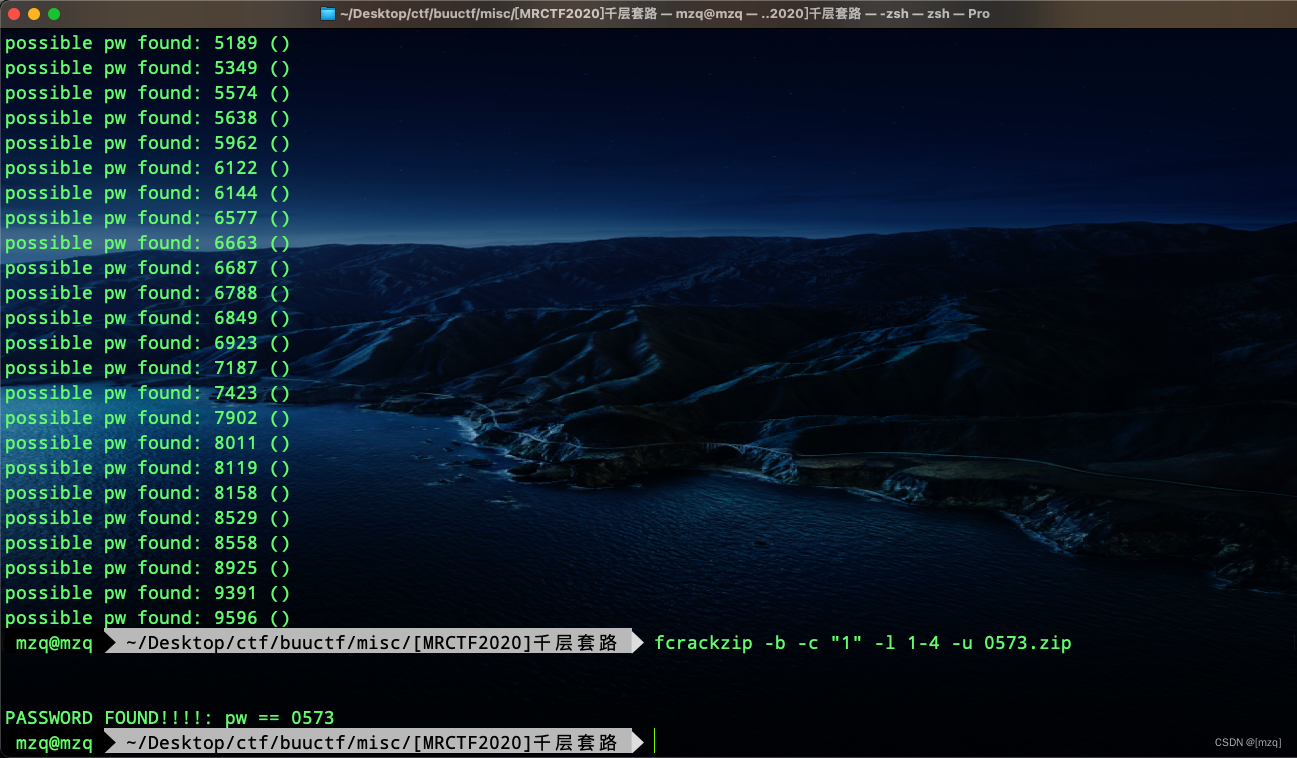Select line 'possible pw found: 7902'
Image resolution: width=1297 pixels, height=758 pixels.
[x=148, y=418]
